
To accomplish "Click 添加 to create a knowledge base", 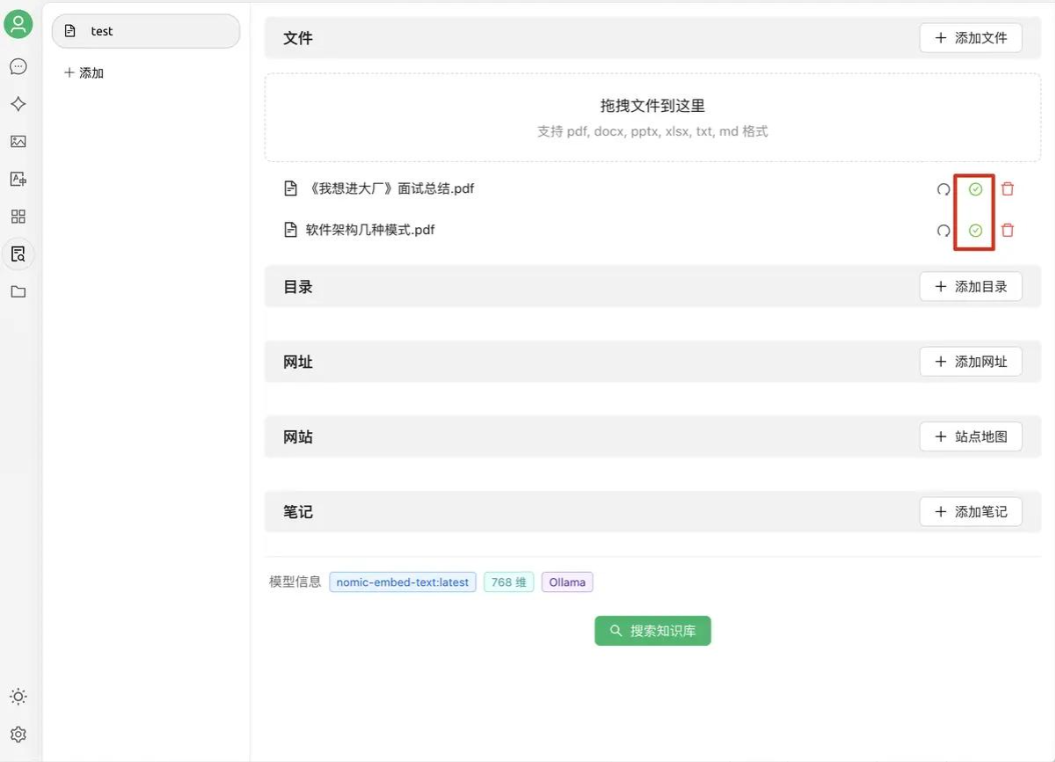I will point(84,73).
